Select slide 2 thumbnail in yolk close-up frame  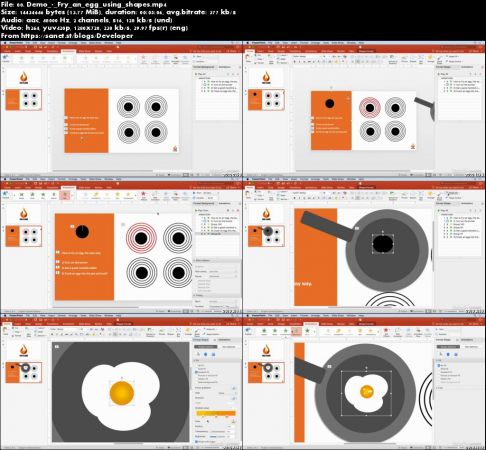click(x=23, y=372)
